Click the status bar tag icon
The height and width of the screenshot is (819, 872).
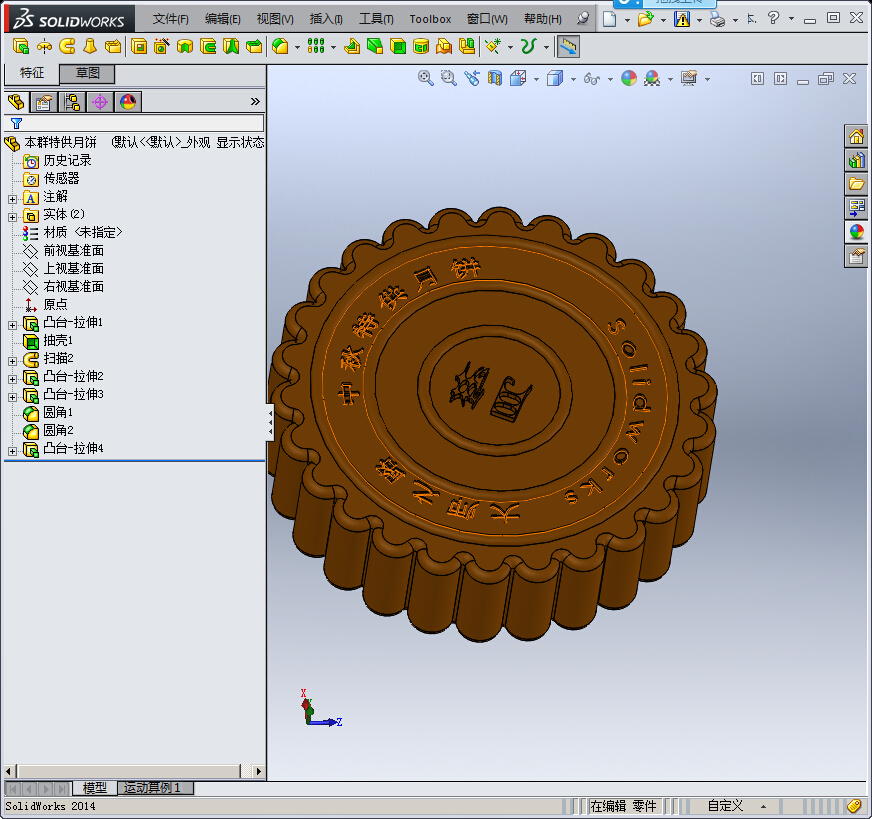point(854,806)
